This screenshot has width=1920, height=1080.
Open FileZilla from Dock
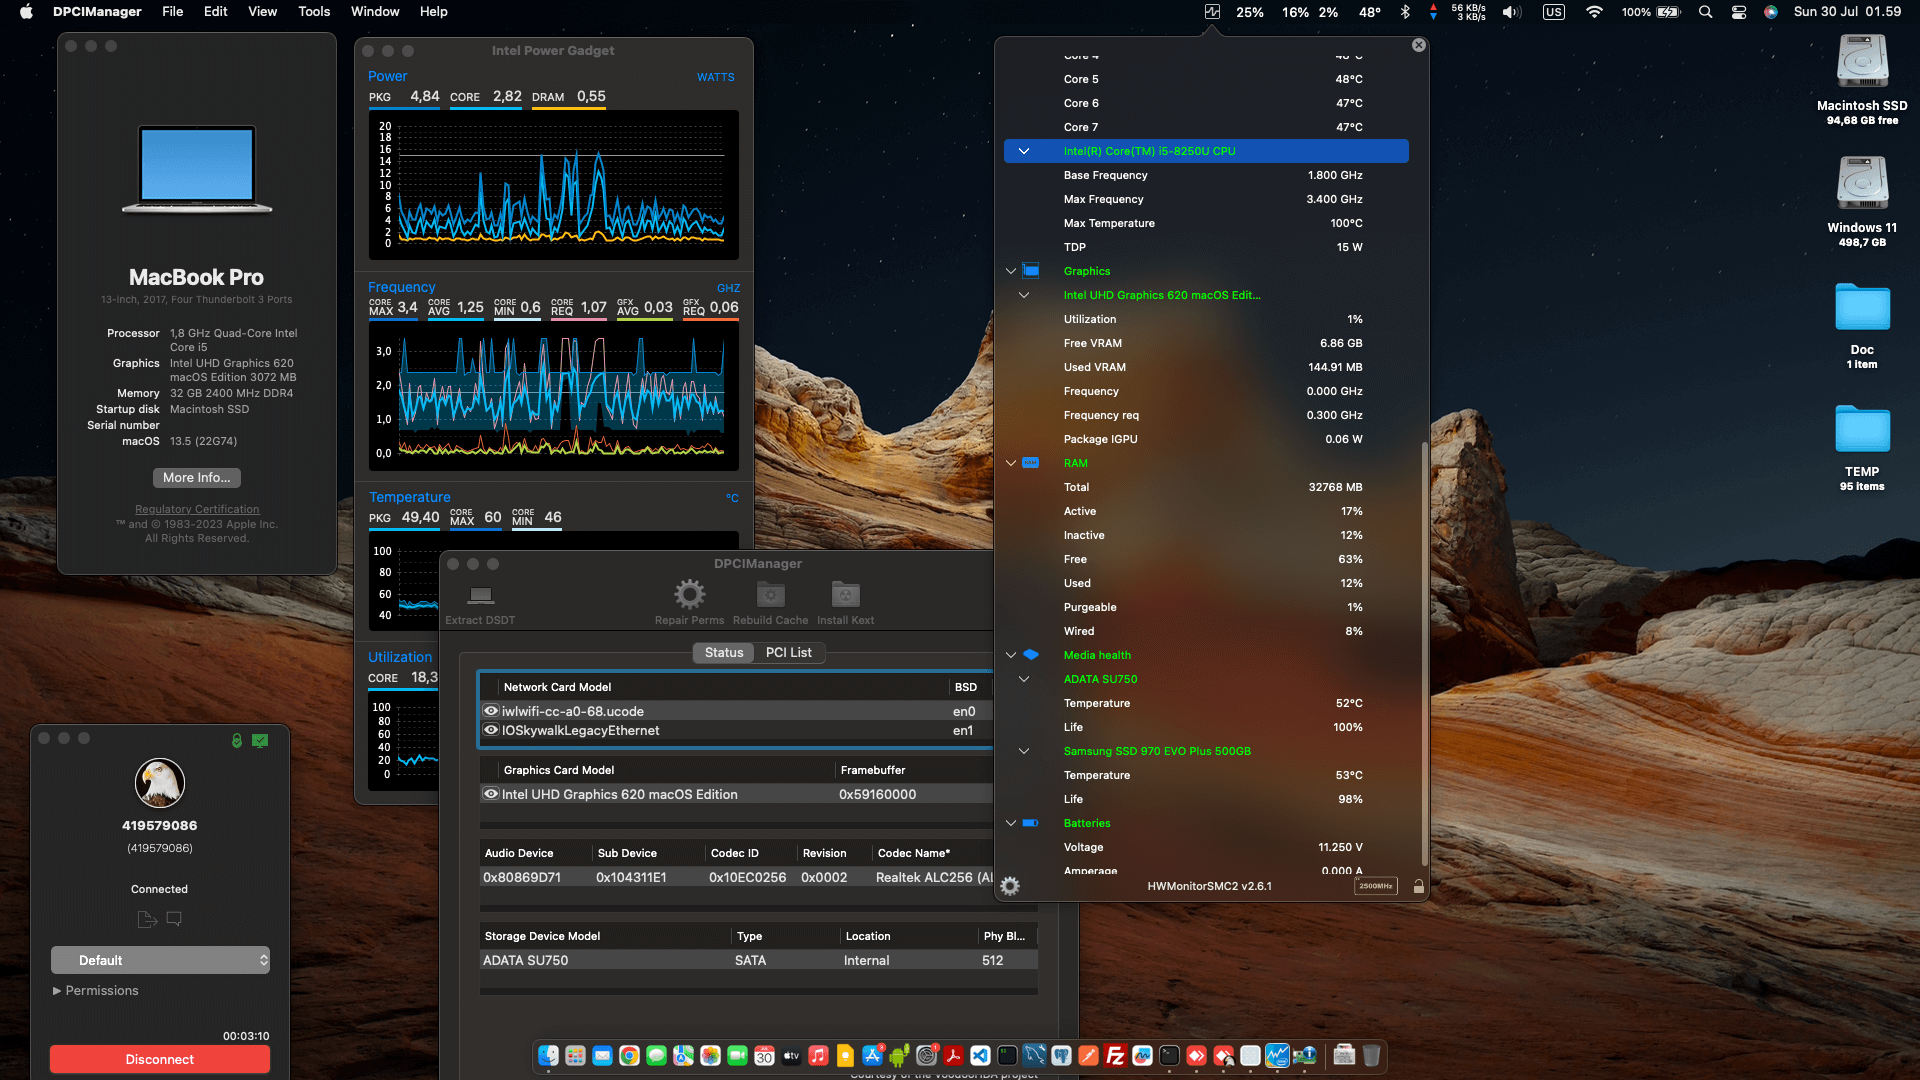point(1115,1056)
